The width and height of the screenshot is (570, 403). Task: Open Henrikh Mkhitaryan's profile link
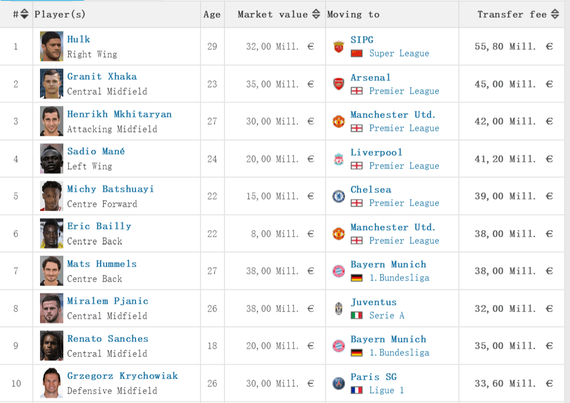pyautogui.click(x=119, y=114)
